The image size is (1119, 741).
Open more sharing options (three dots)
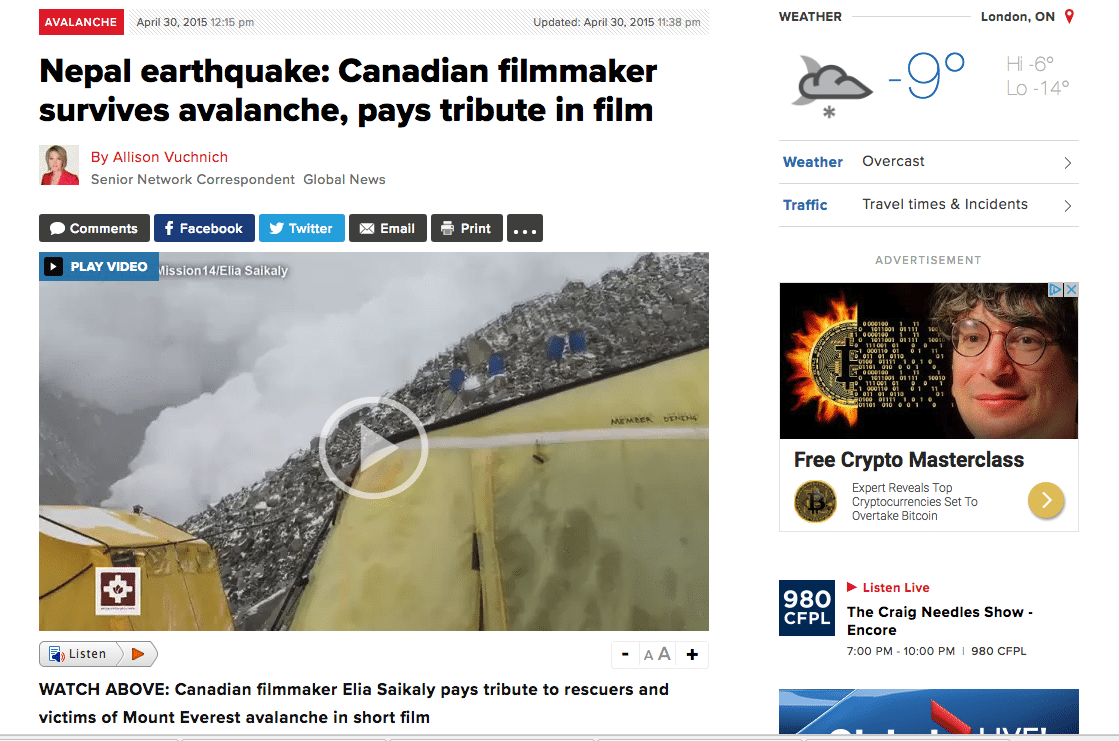pos(525,228)
